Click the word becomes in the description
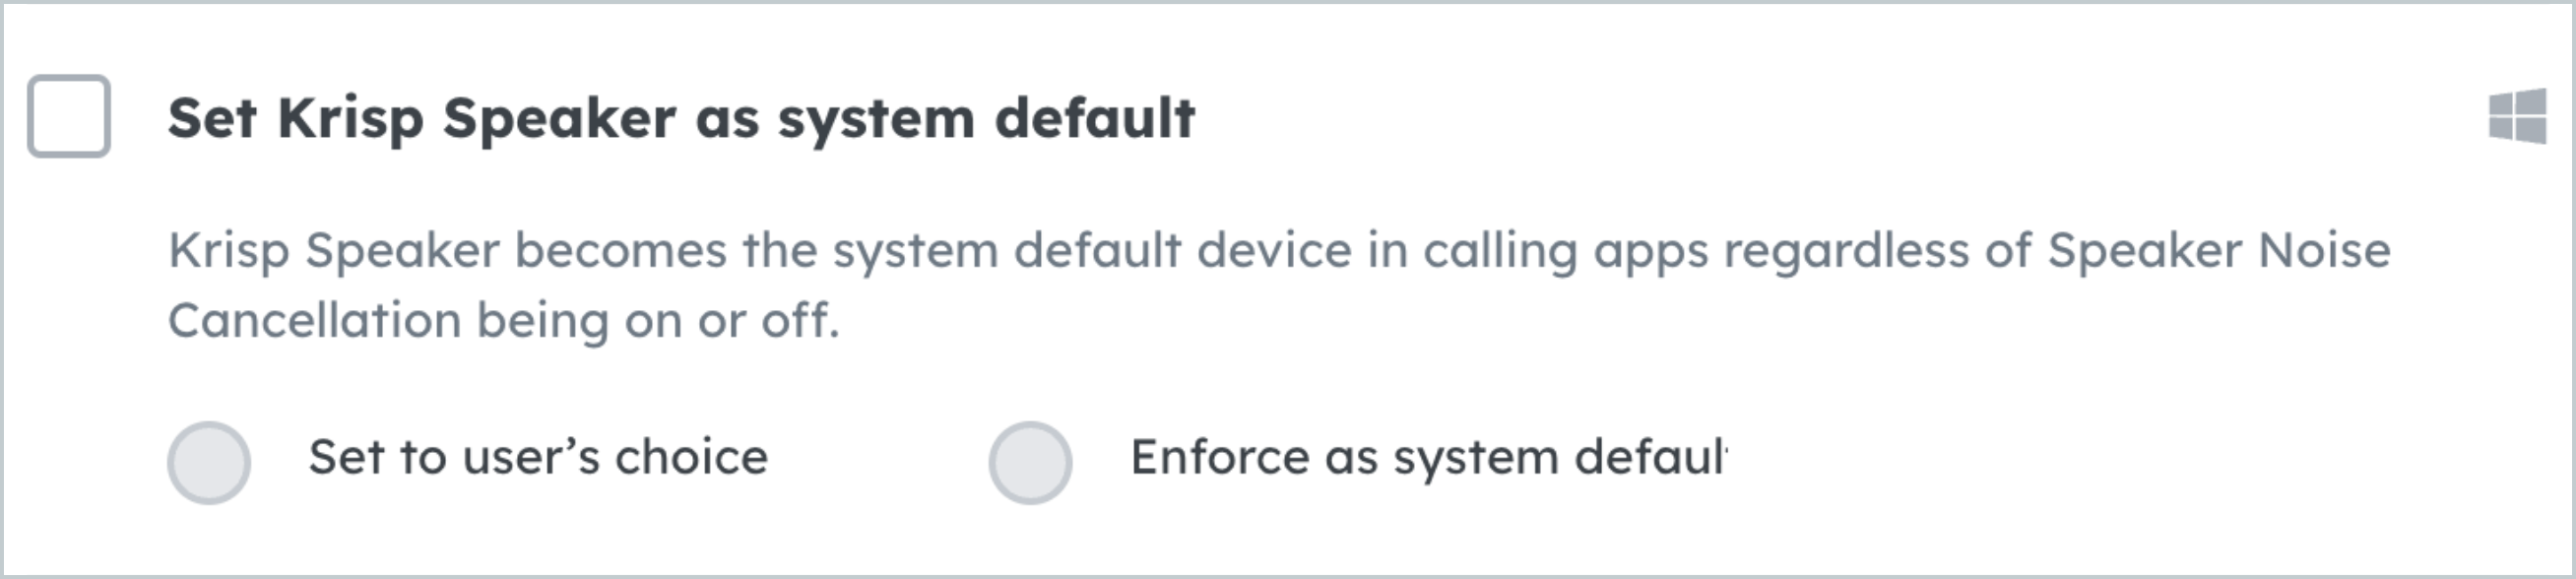2576x579 pixels. pyautogui.click(x=620, y=251)
